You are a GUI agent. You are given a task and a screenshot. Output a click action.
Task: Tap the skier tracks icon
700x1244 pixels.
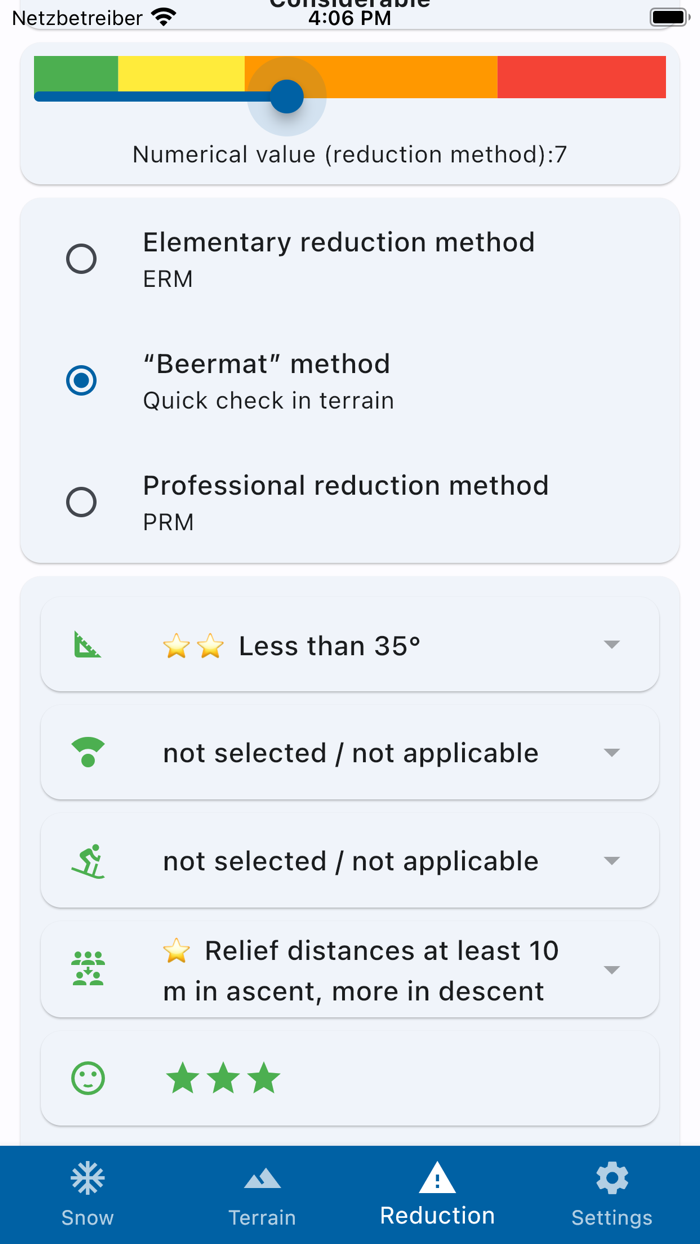(x=88, y=861)
